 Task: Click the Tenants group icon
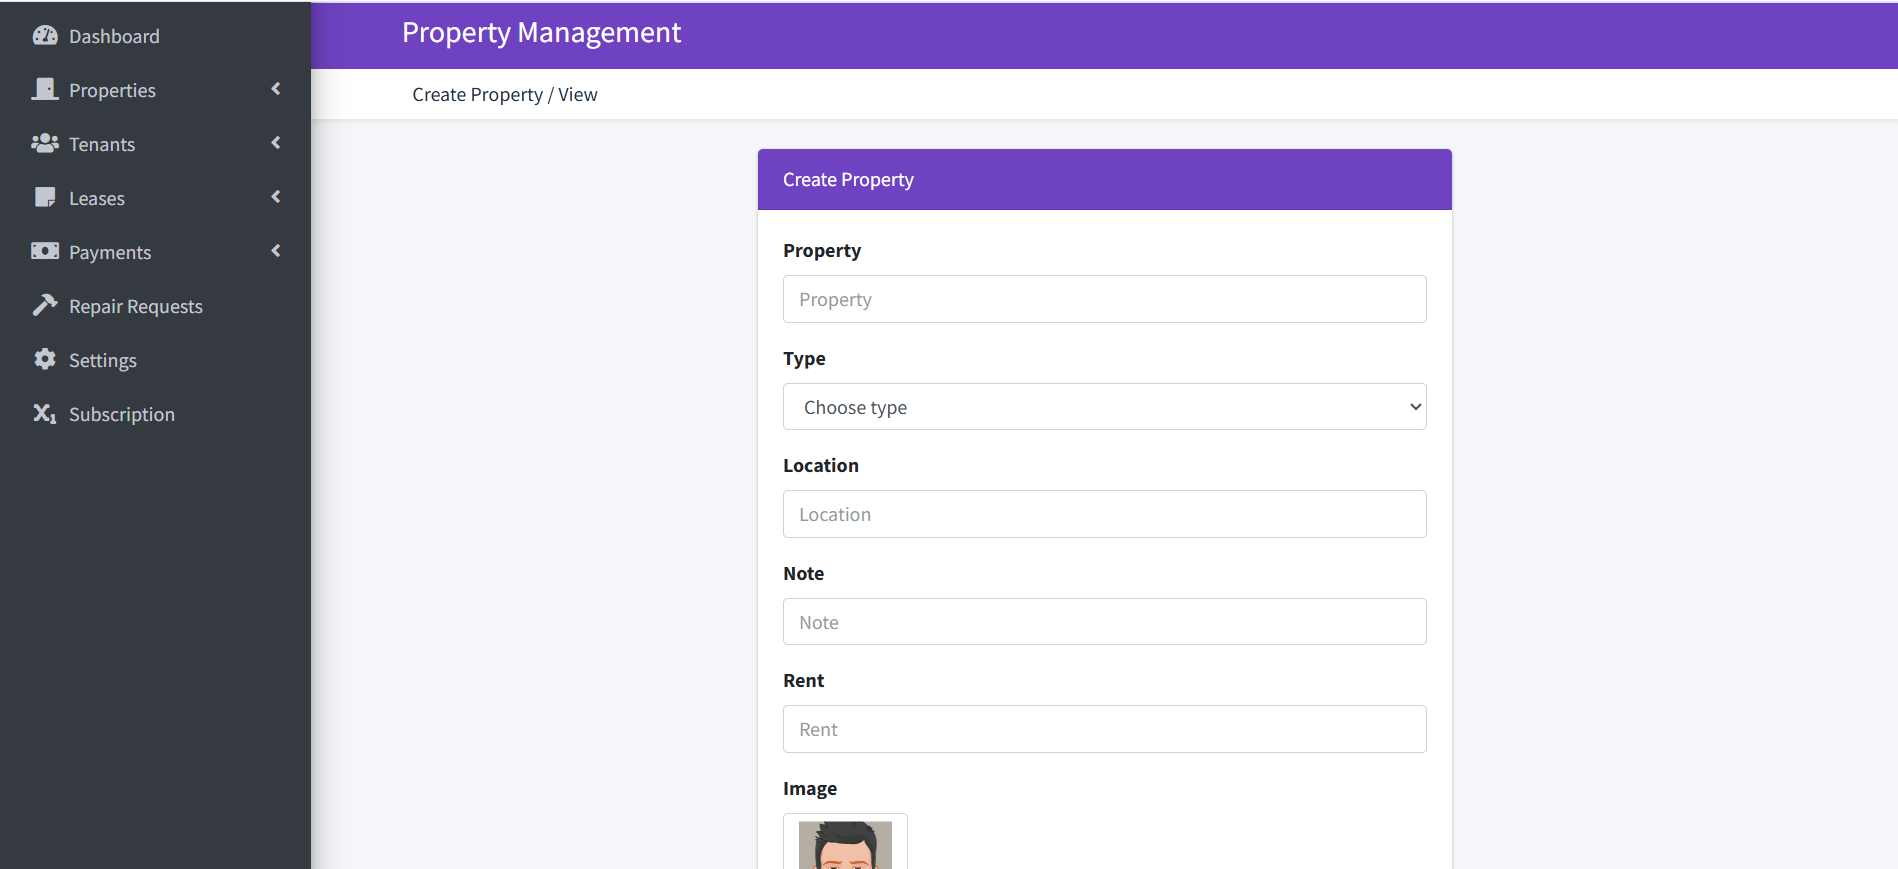coord(45,144)
